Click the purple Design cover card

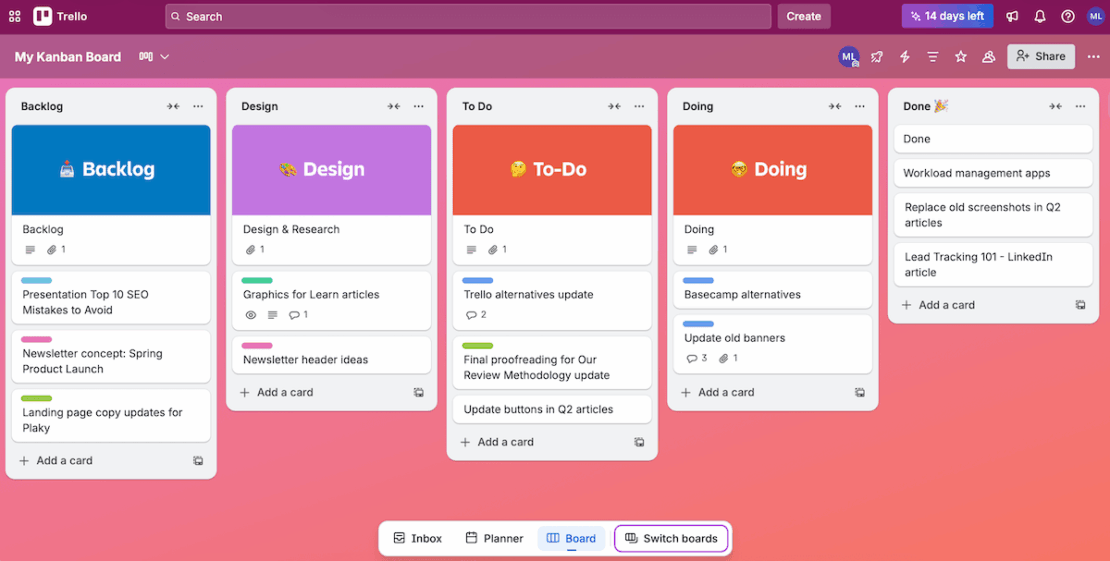(331, 170)
